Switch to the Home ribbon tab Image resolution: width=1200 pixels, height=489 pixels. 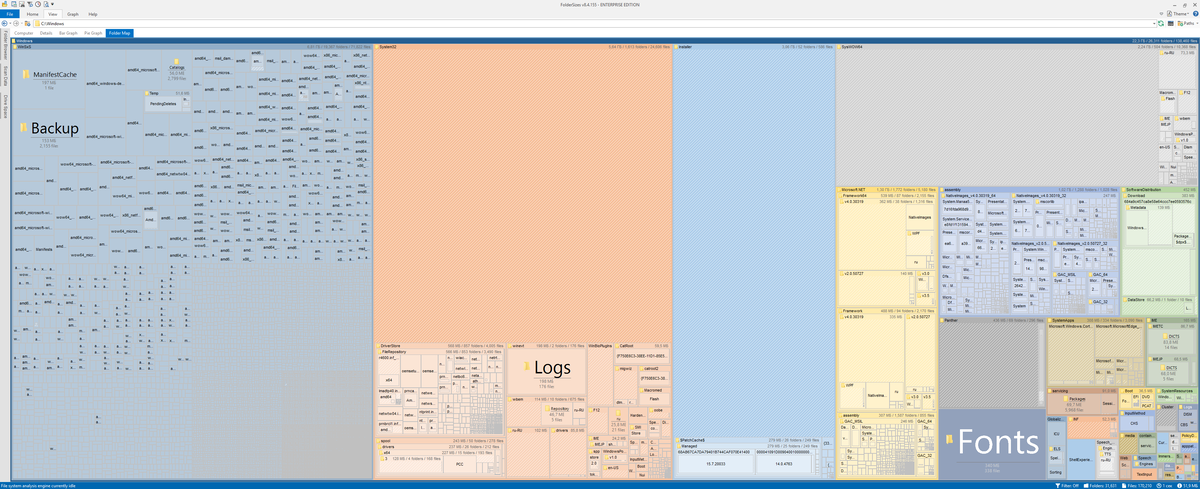pyautogui.click(x=32, y=14)
